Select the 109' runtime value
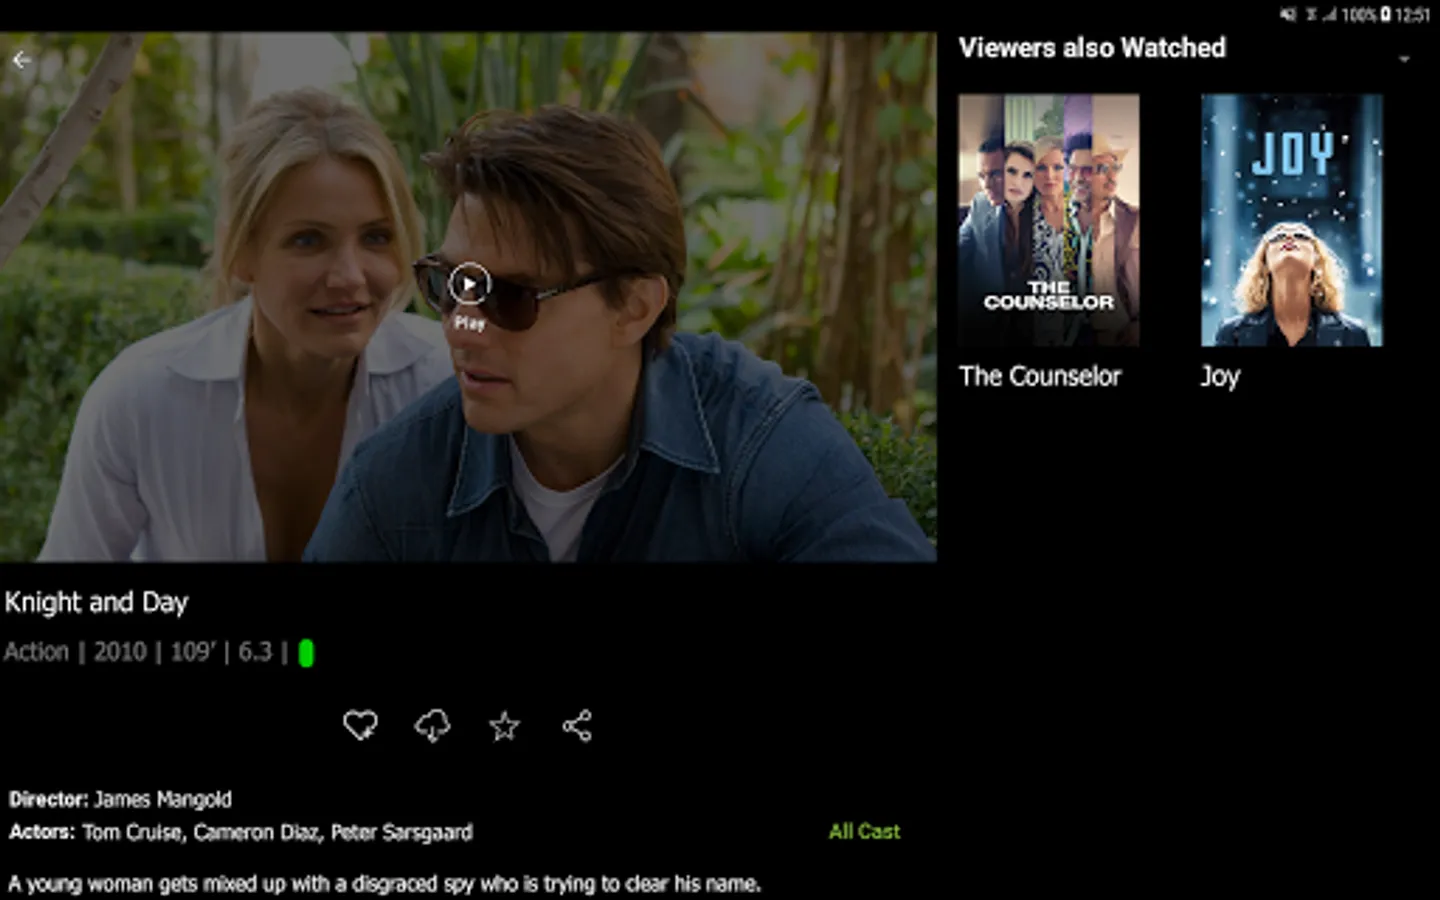The height and width of the screenshot is (900, 1440). [192, 652]
